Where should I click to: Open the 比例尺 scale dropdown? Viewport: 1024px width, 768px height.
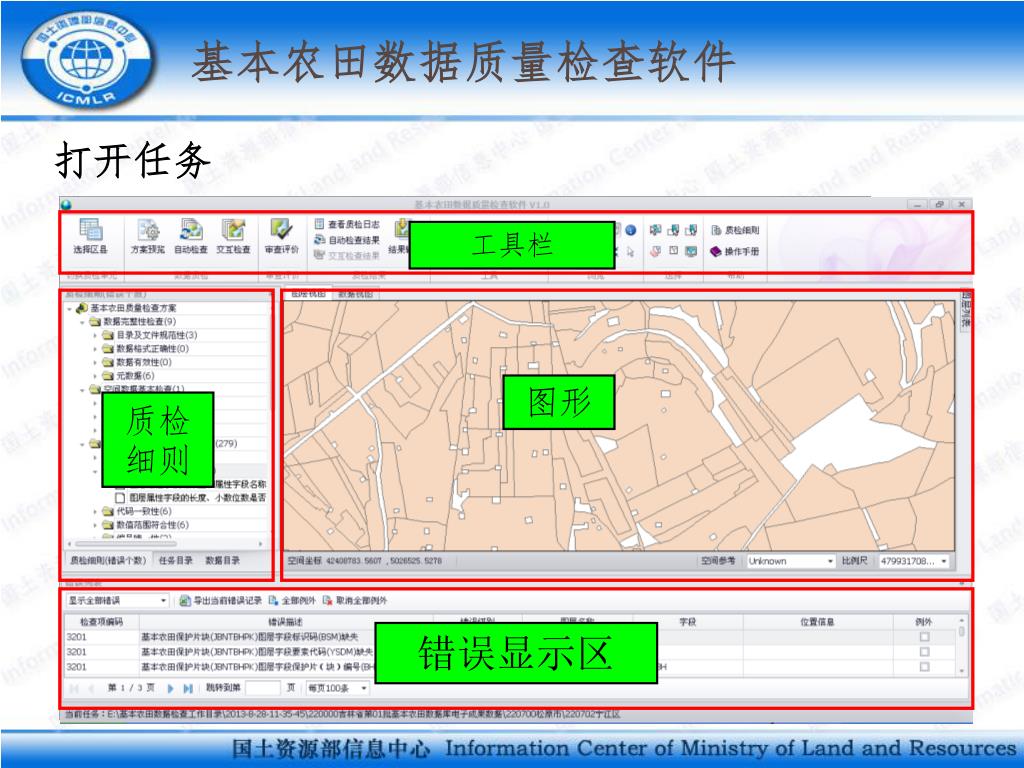914,561
